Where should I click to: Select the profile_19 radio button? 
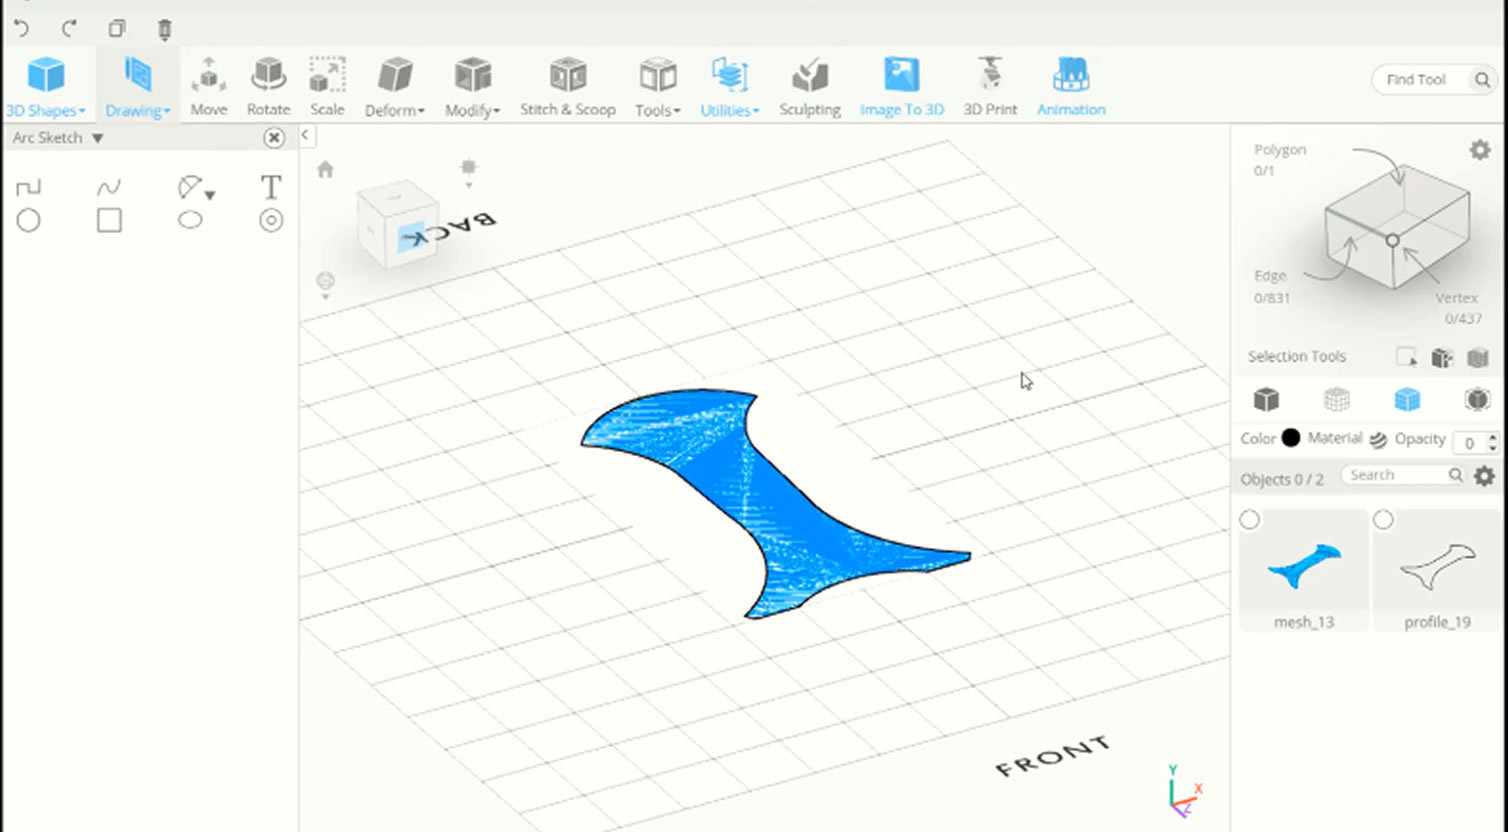click(x=1383, y=520)
